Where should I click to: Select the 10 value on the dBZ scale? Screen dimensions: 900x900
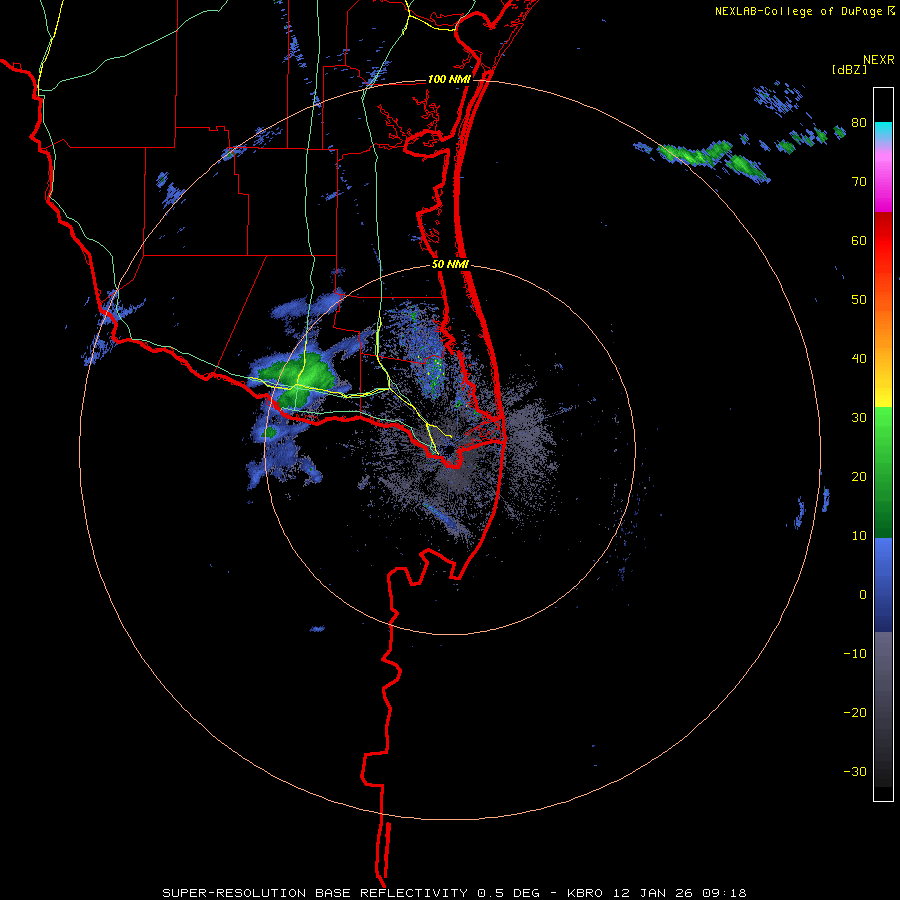point(859,536)
